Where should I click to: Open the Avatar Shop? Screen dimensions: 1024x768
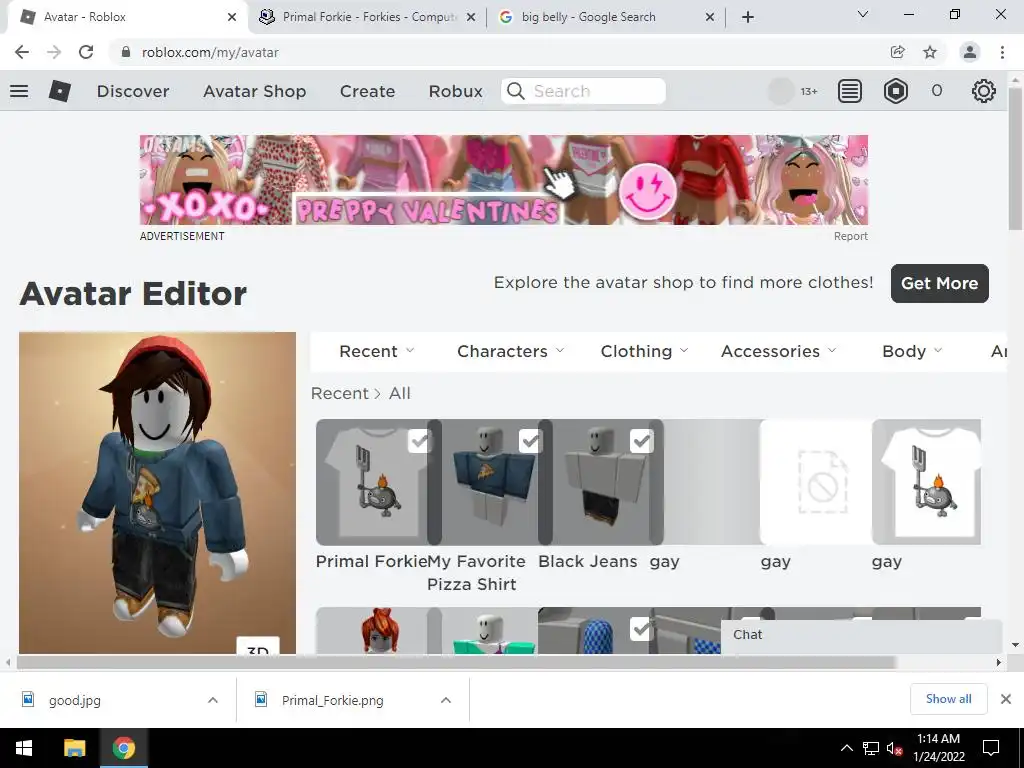255,91
